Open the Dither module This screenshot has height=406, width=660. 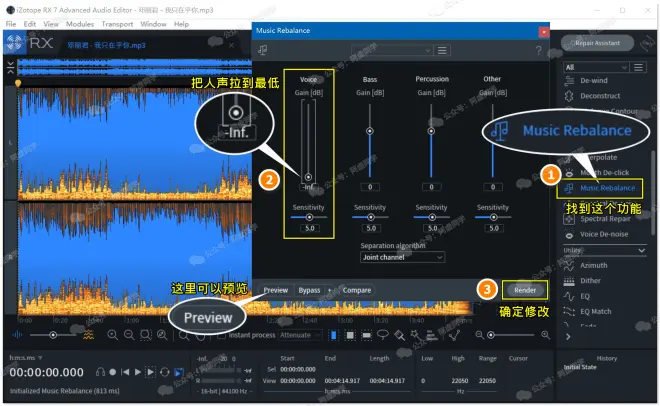click(593, 281)
